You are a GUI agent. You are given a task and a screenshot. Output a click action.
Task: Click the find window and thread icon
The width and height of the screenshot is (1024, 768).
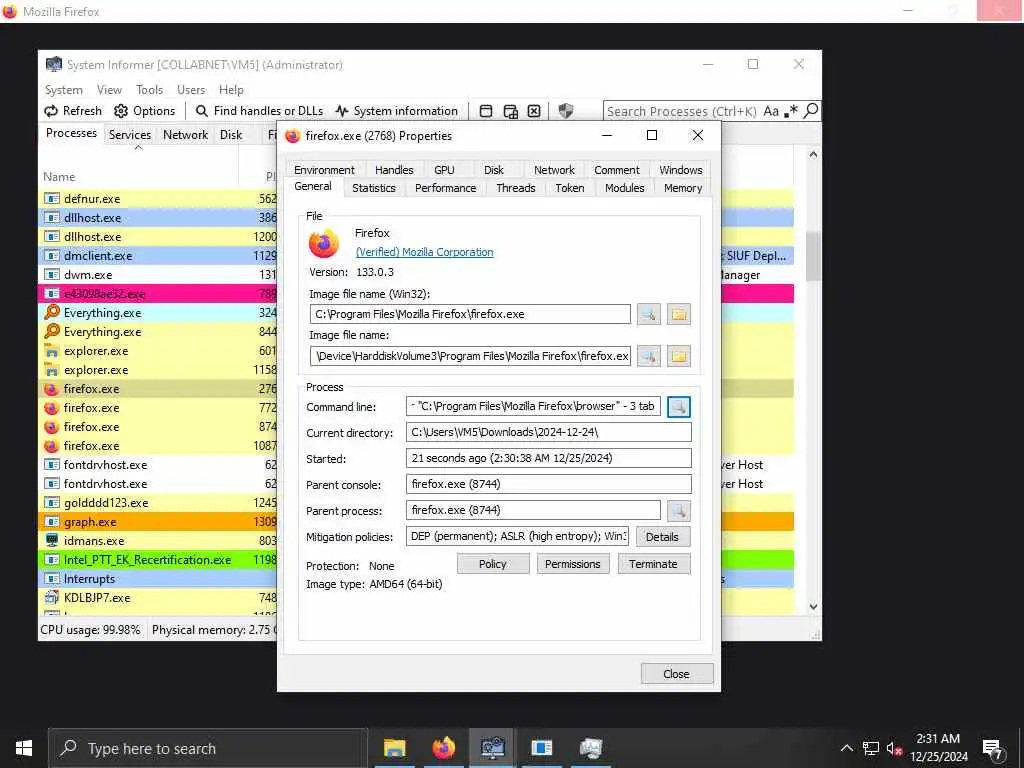511,111
